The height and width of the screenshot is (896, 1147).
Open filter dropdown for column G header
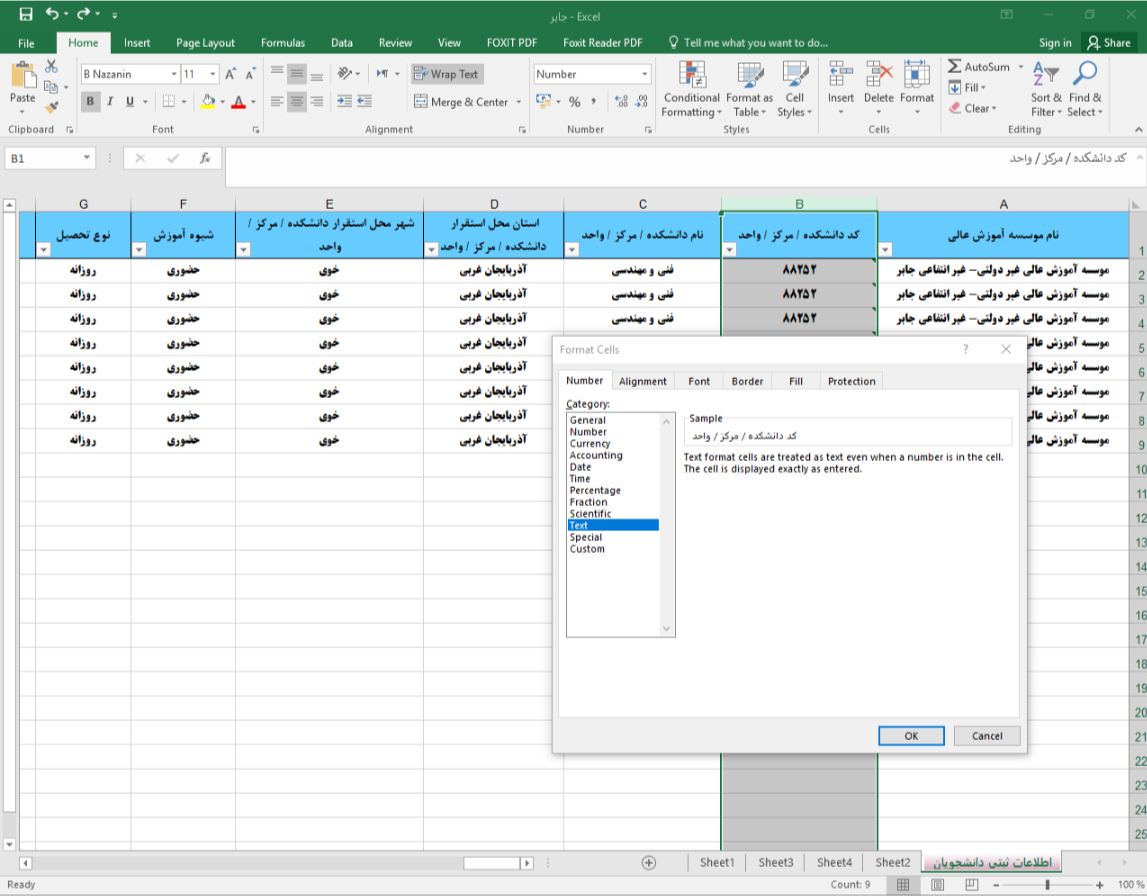(x=43, y=250)
